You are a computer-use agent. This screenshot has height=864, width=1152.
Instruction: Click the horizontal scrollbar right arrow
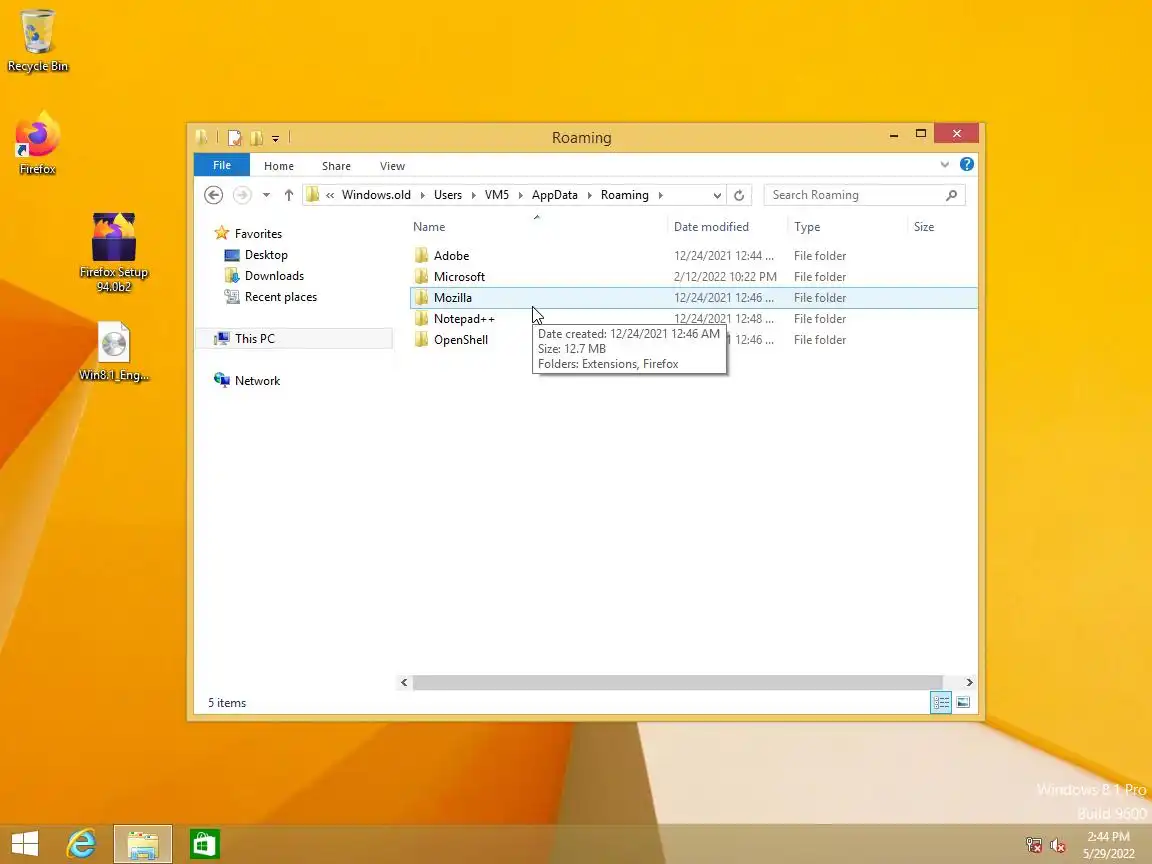(969, 683)
